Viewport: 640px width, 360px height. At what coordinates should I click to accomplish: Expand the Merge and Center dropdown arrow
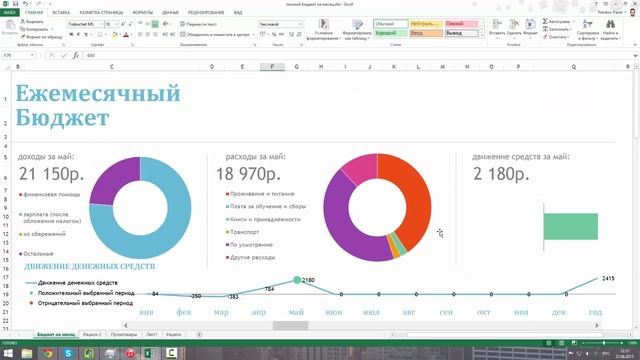pos(253,35)
